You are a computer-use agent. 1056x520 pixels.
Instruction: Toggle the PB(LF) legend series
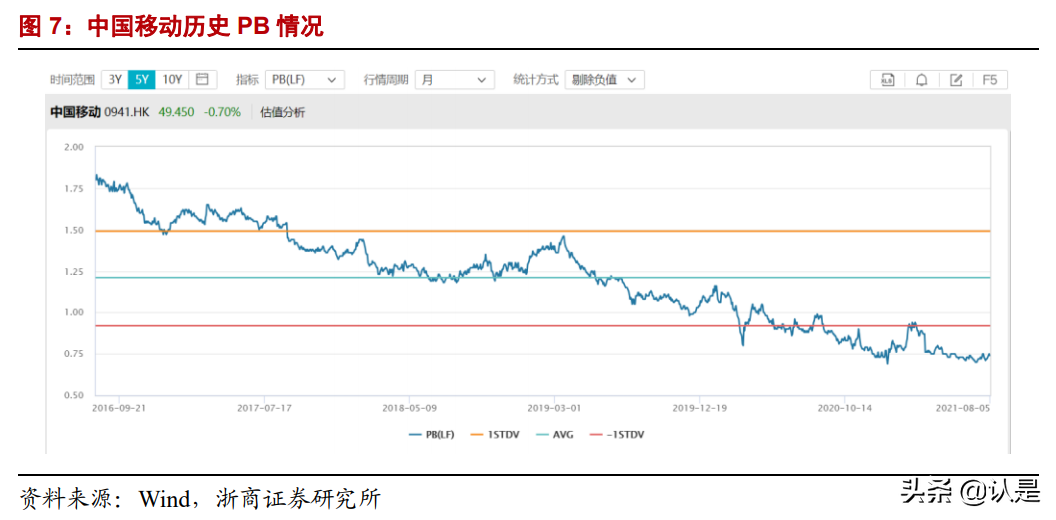432,434
